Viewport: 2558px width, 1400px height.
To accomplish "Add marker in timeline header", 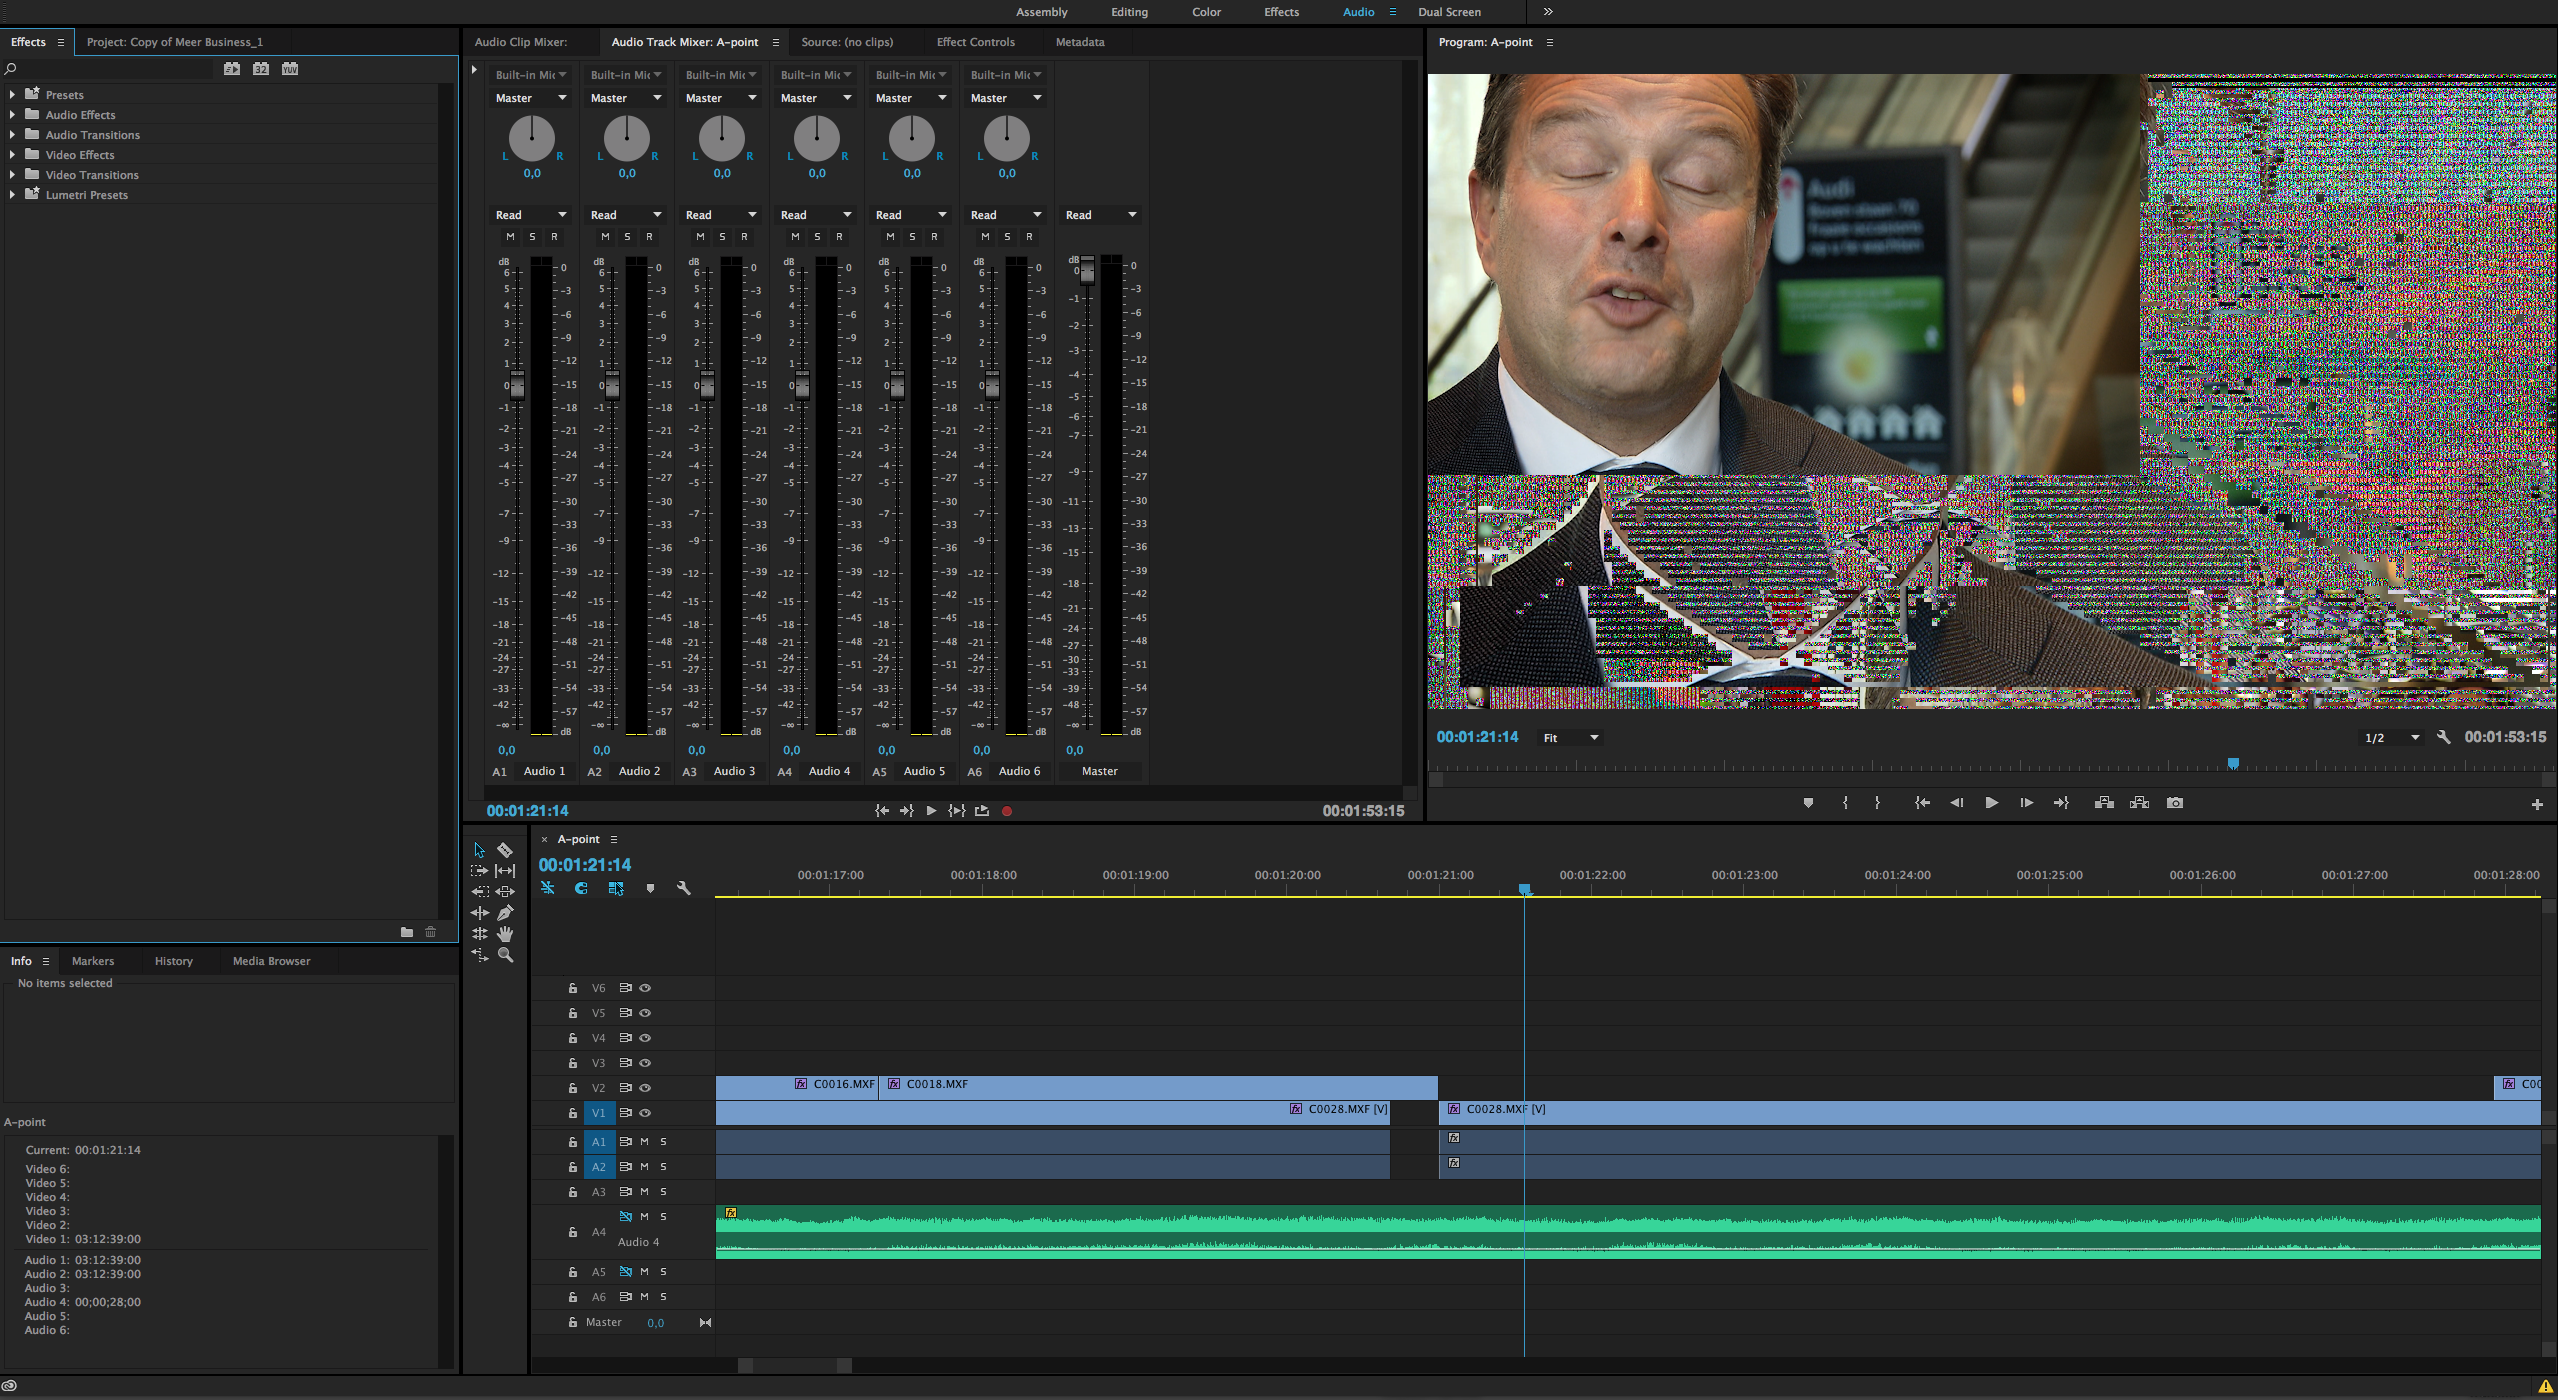I will point(650,888).
